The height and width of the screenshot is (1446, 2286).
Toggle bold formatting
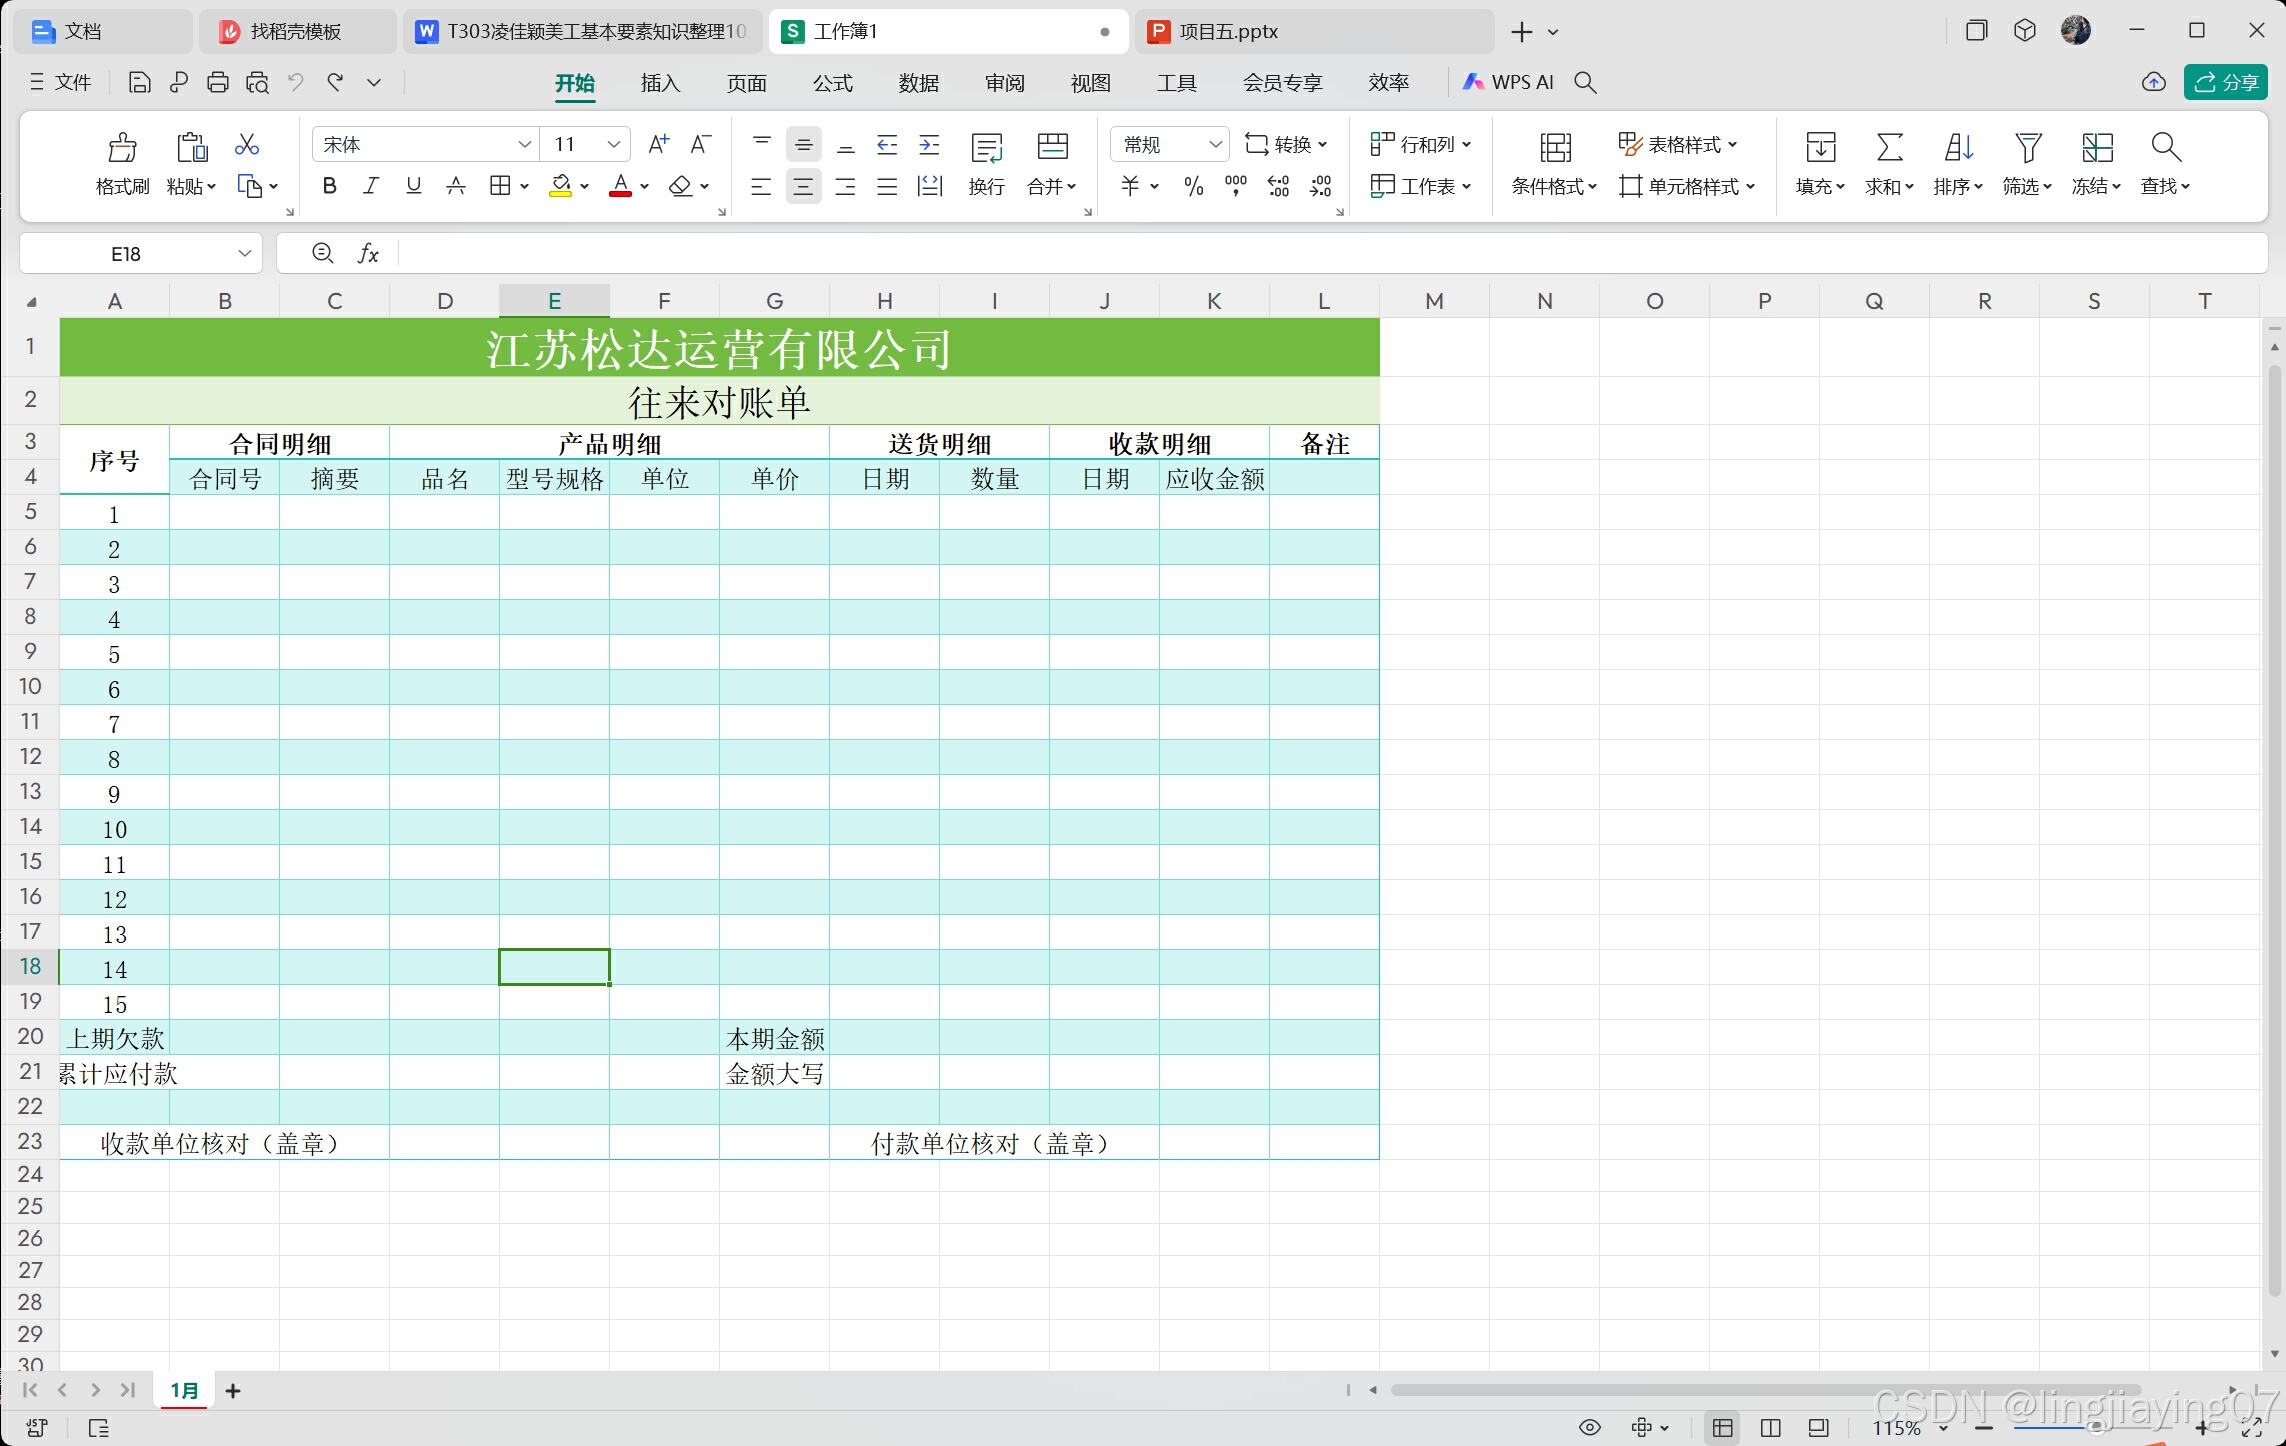click(x=329, y=186)
